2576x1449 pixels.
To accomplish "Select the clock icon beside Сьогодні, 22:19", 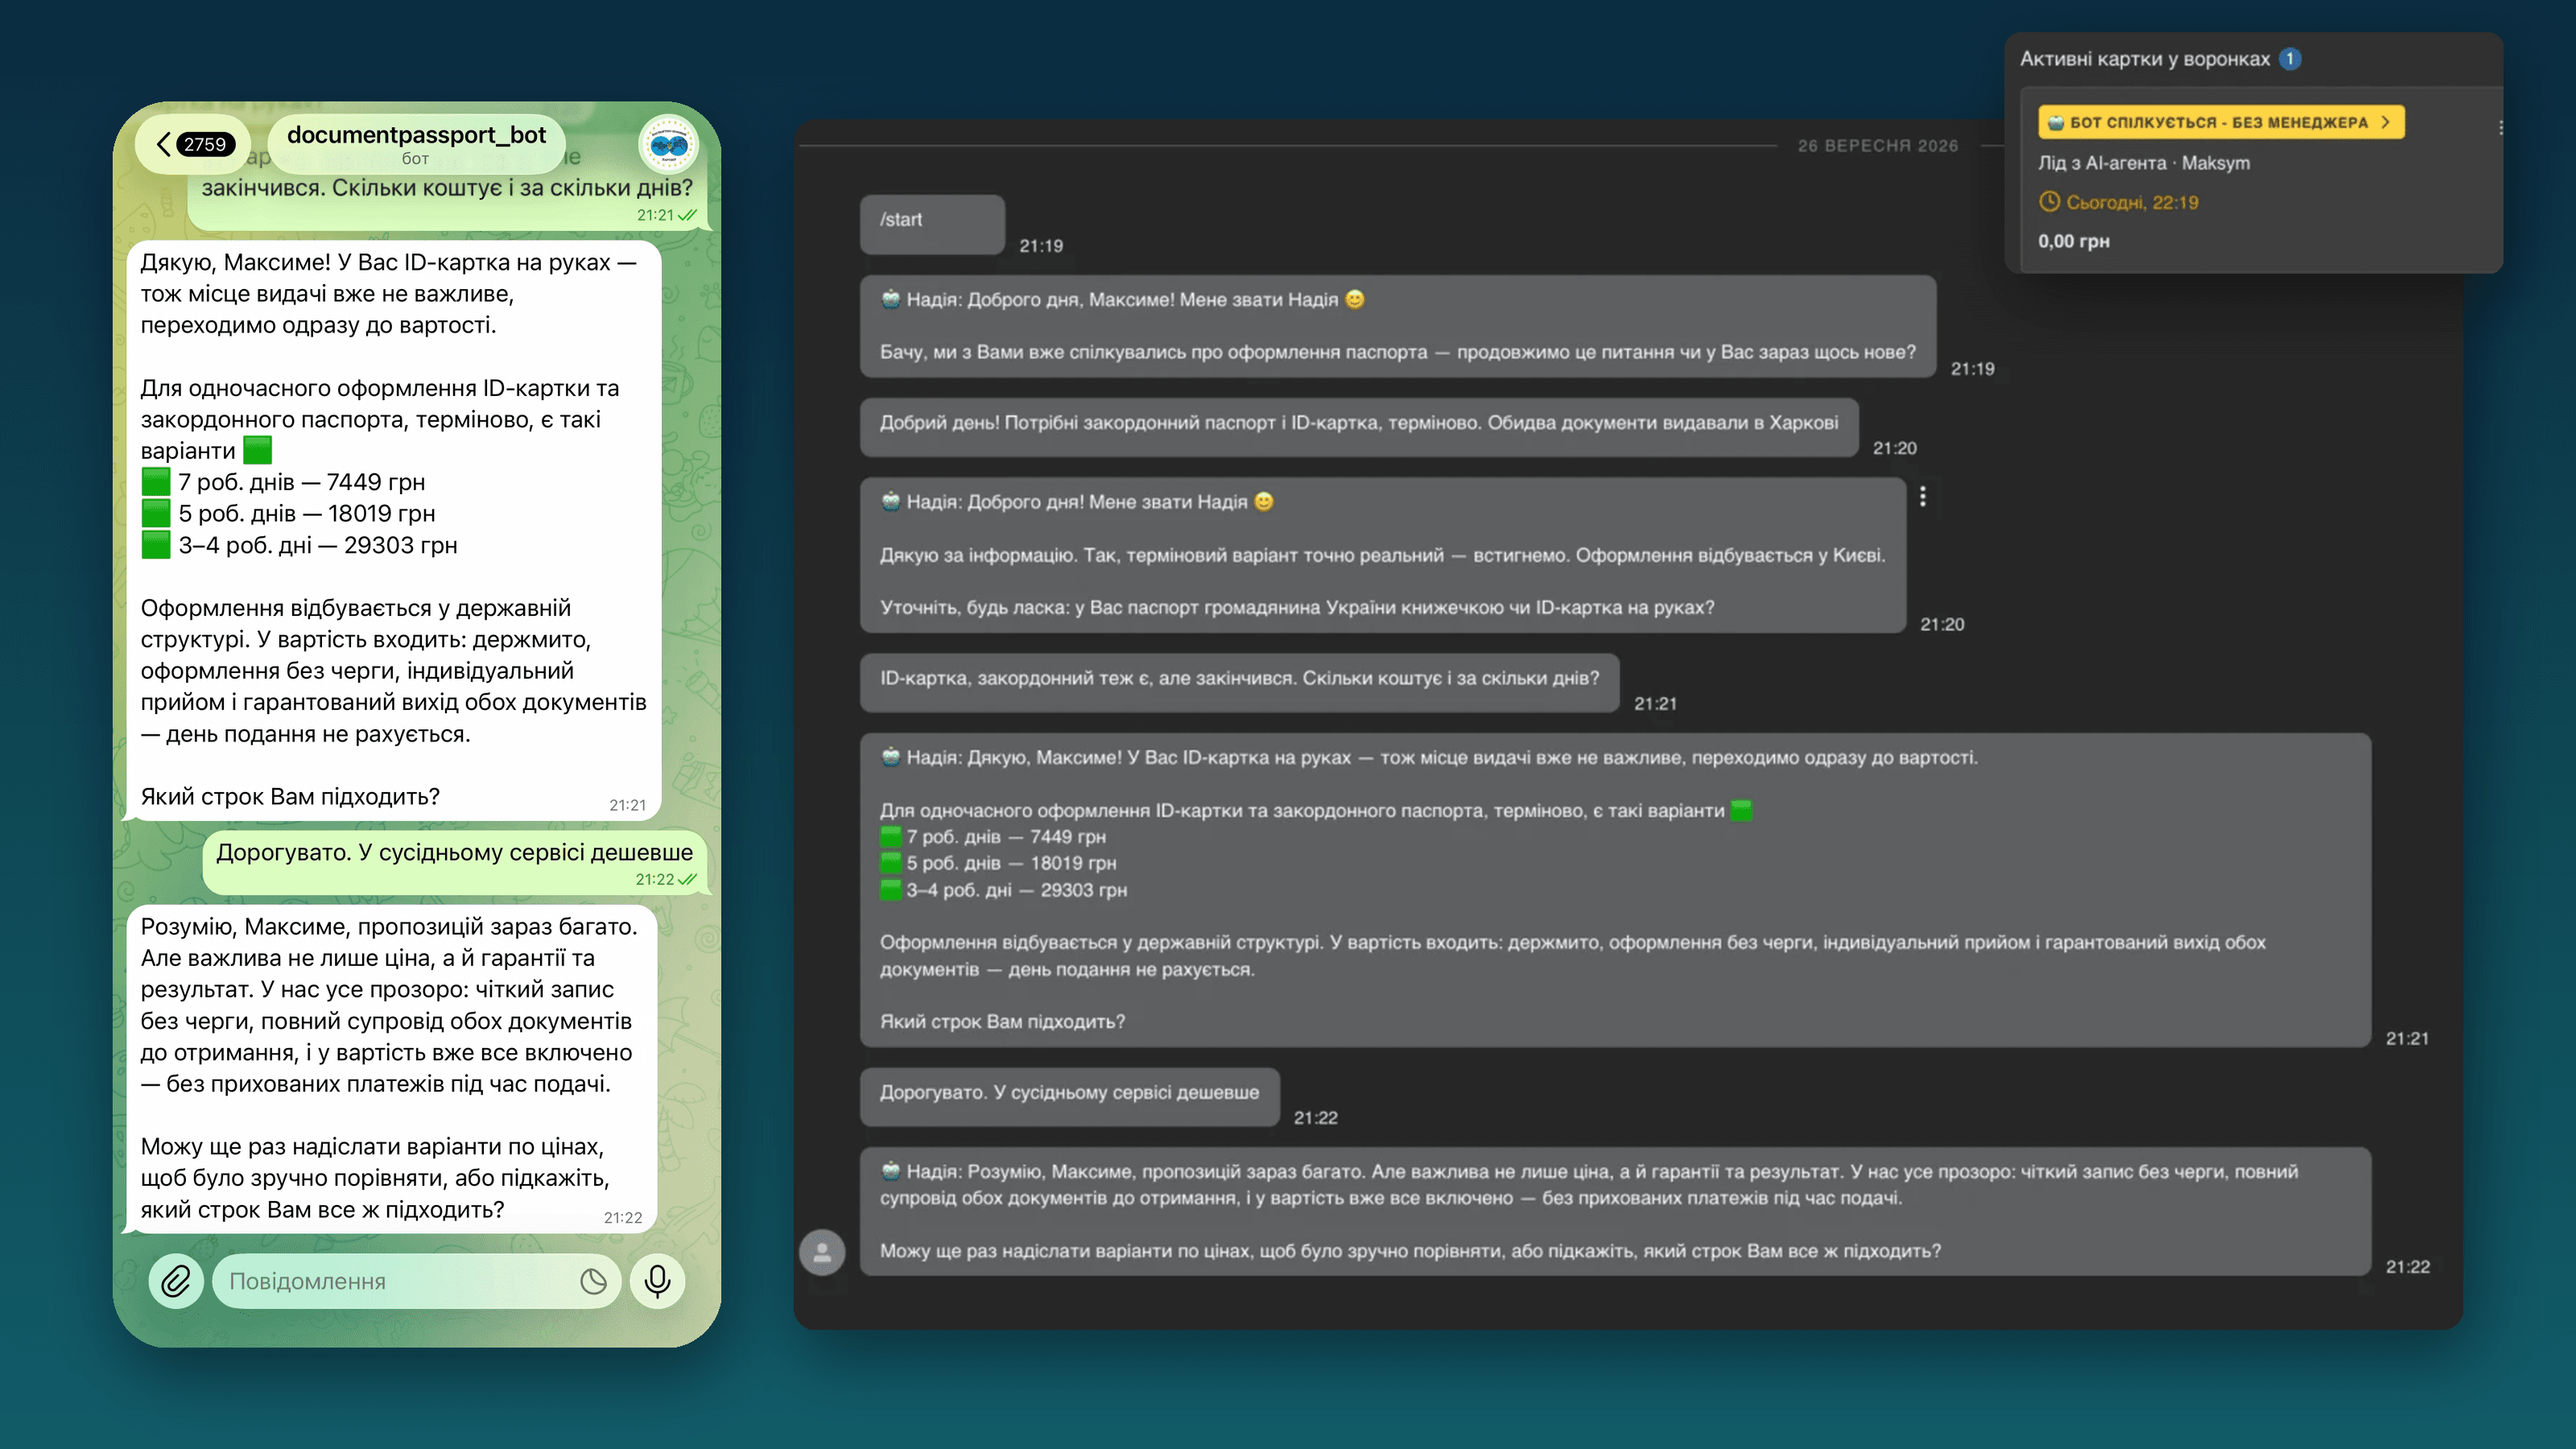I will coord(2049,202).
